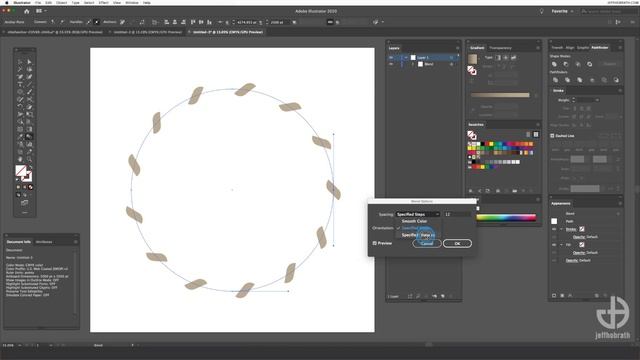This screenshot has width=640, height=360.
Task: Toggle Stroke visibility in Appearance panel
Action: [x=554, y=229]
